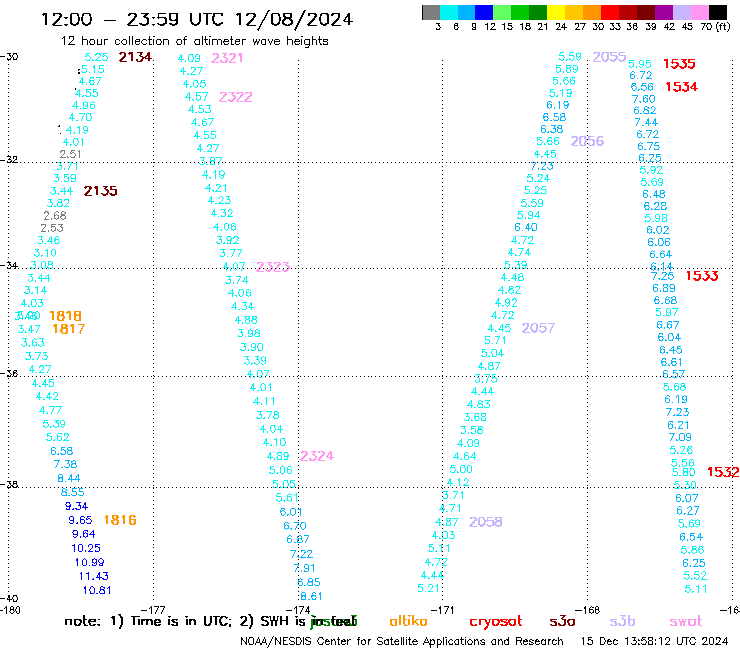Click the s3b time label 2057
740x650 pixels.
point(538,328)
